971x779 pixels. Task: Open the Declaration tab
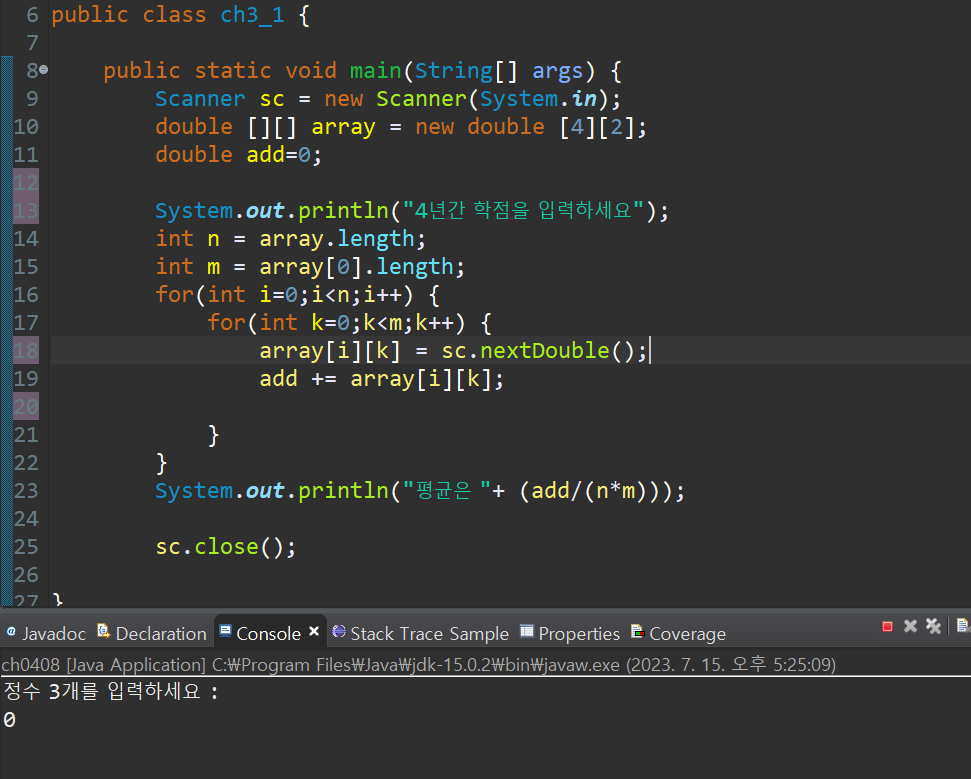click(x=152, y=633)
